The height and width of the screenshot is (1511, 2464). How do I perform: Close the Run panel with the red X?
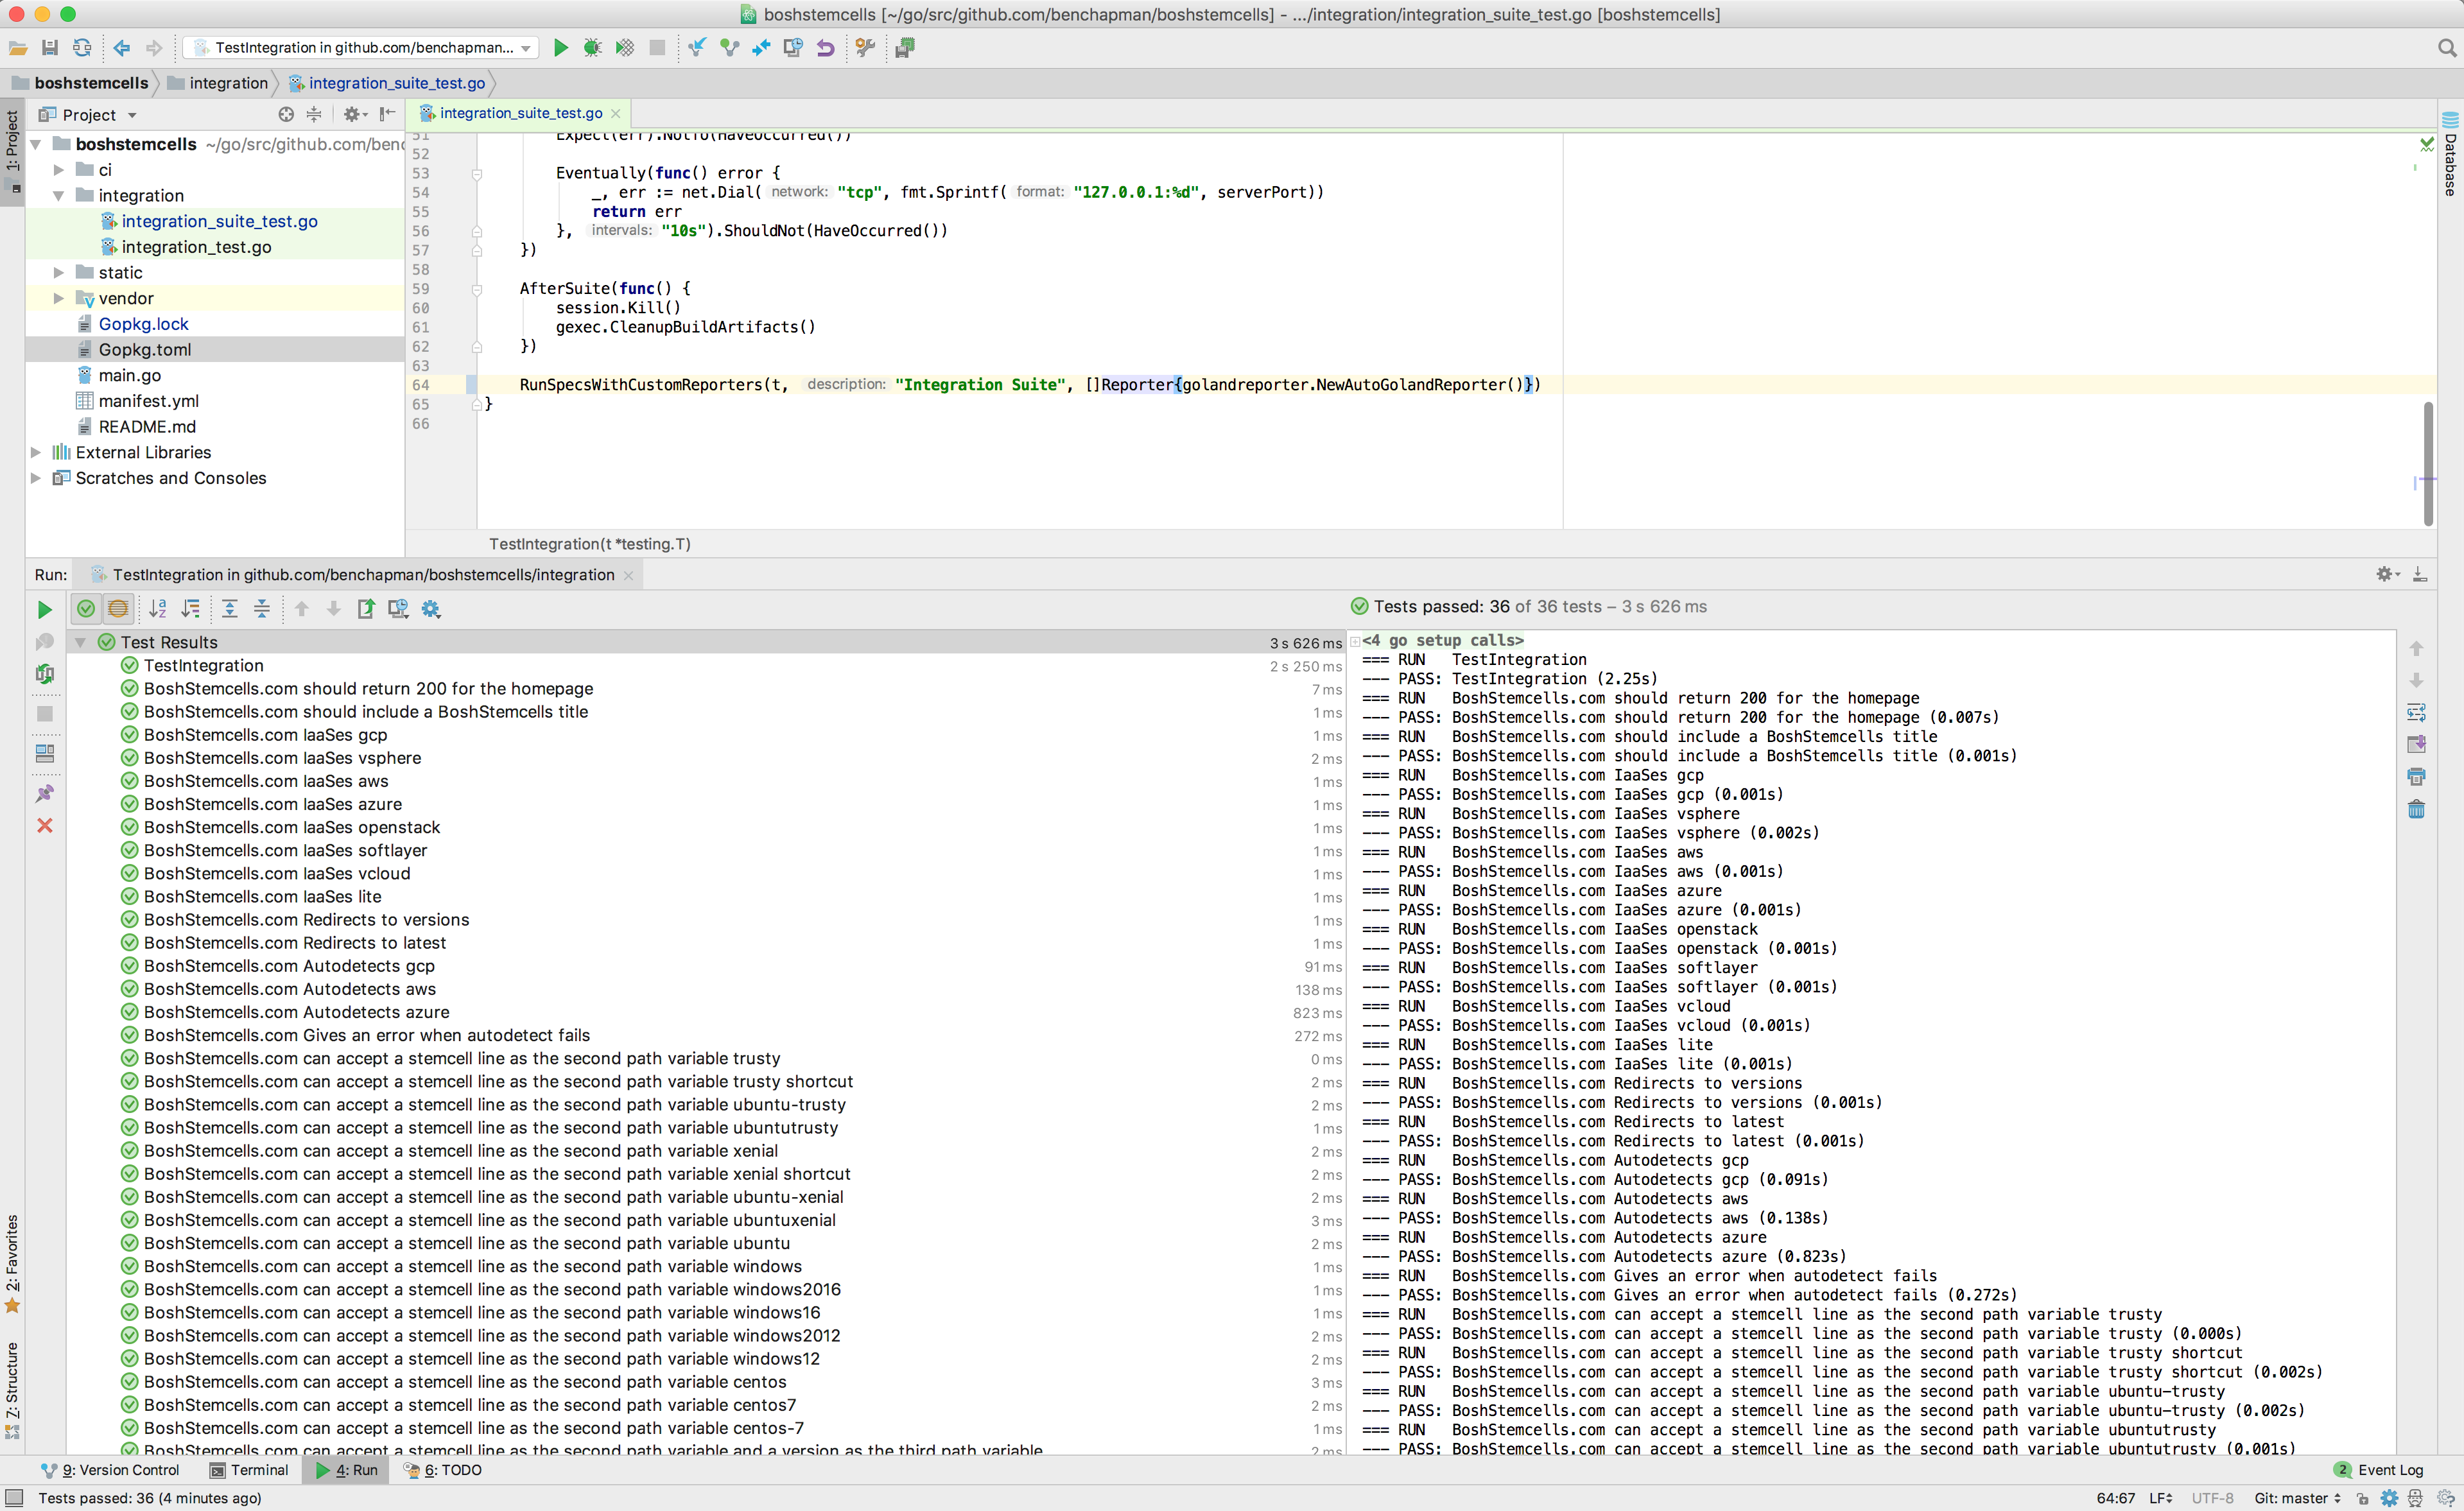coord(44,825)
